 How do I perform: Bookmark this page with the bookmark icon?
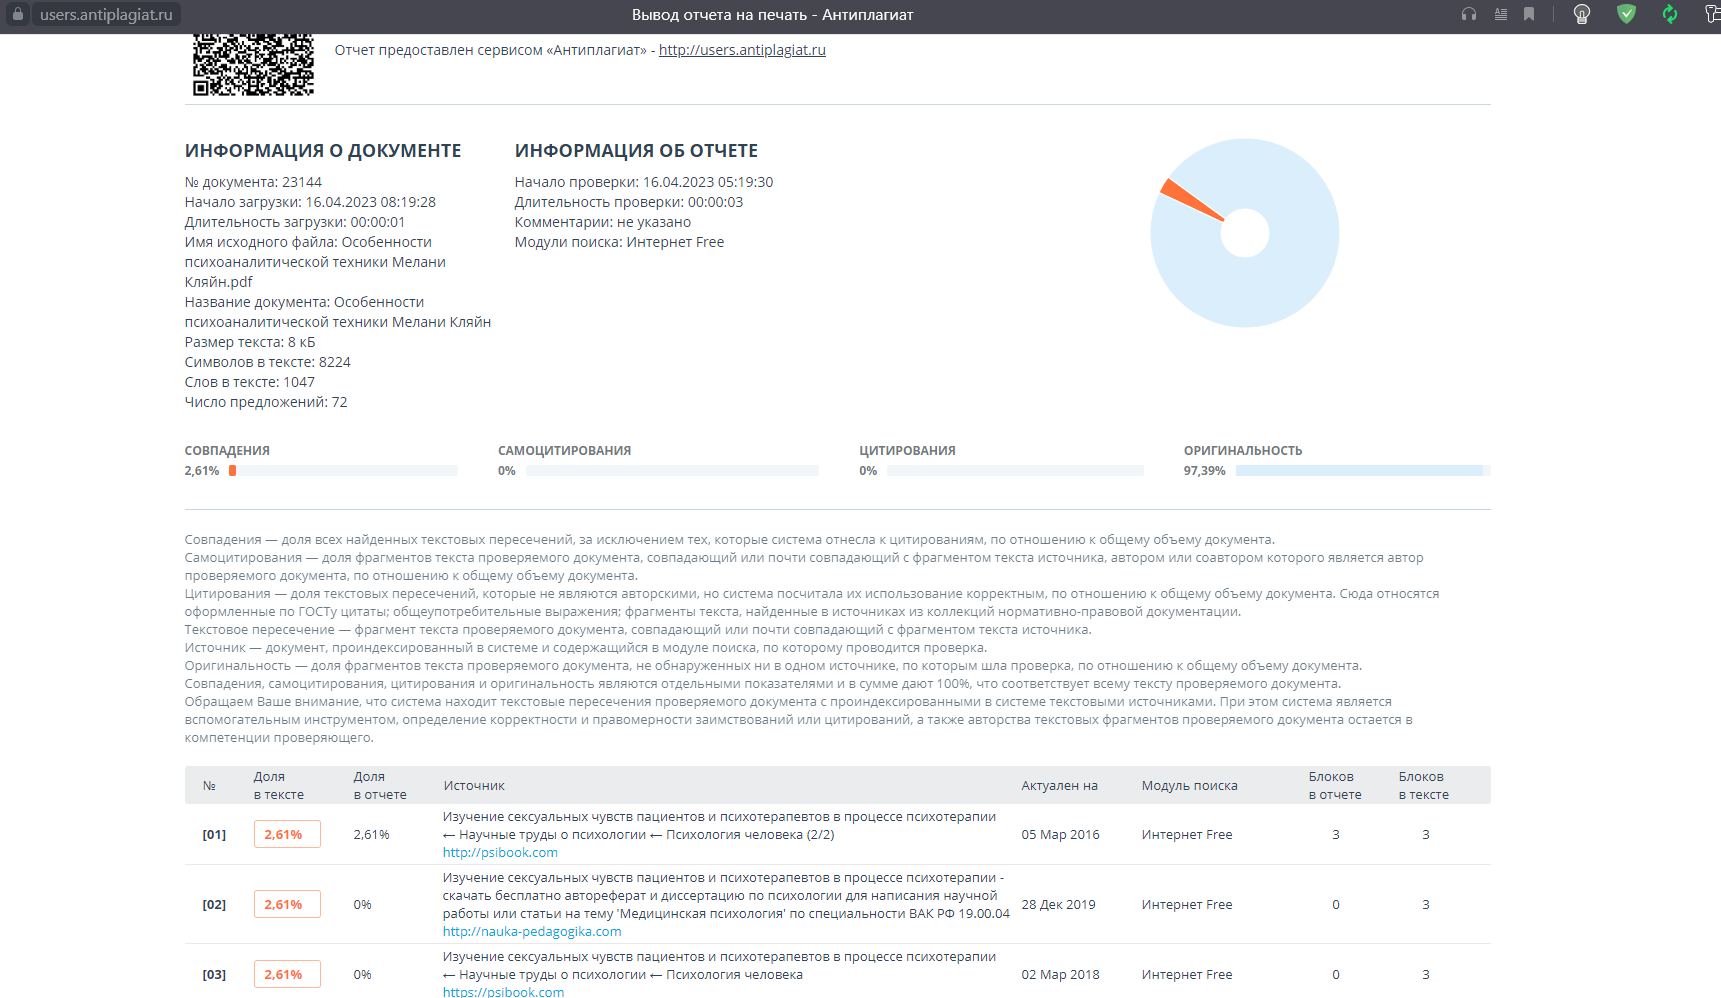[1529, 14]
